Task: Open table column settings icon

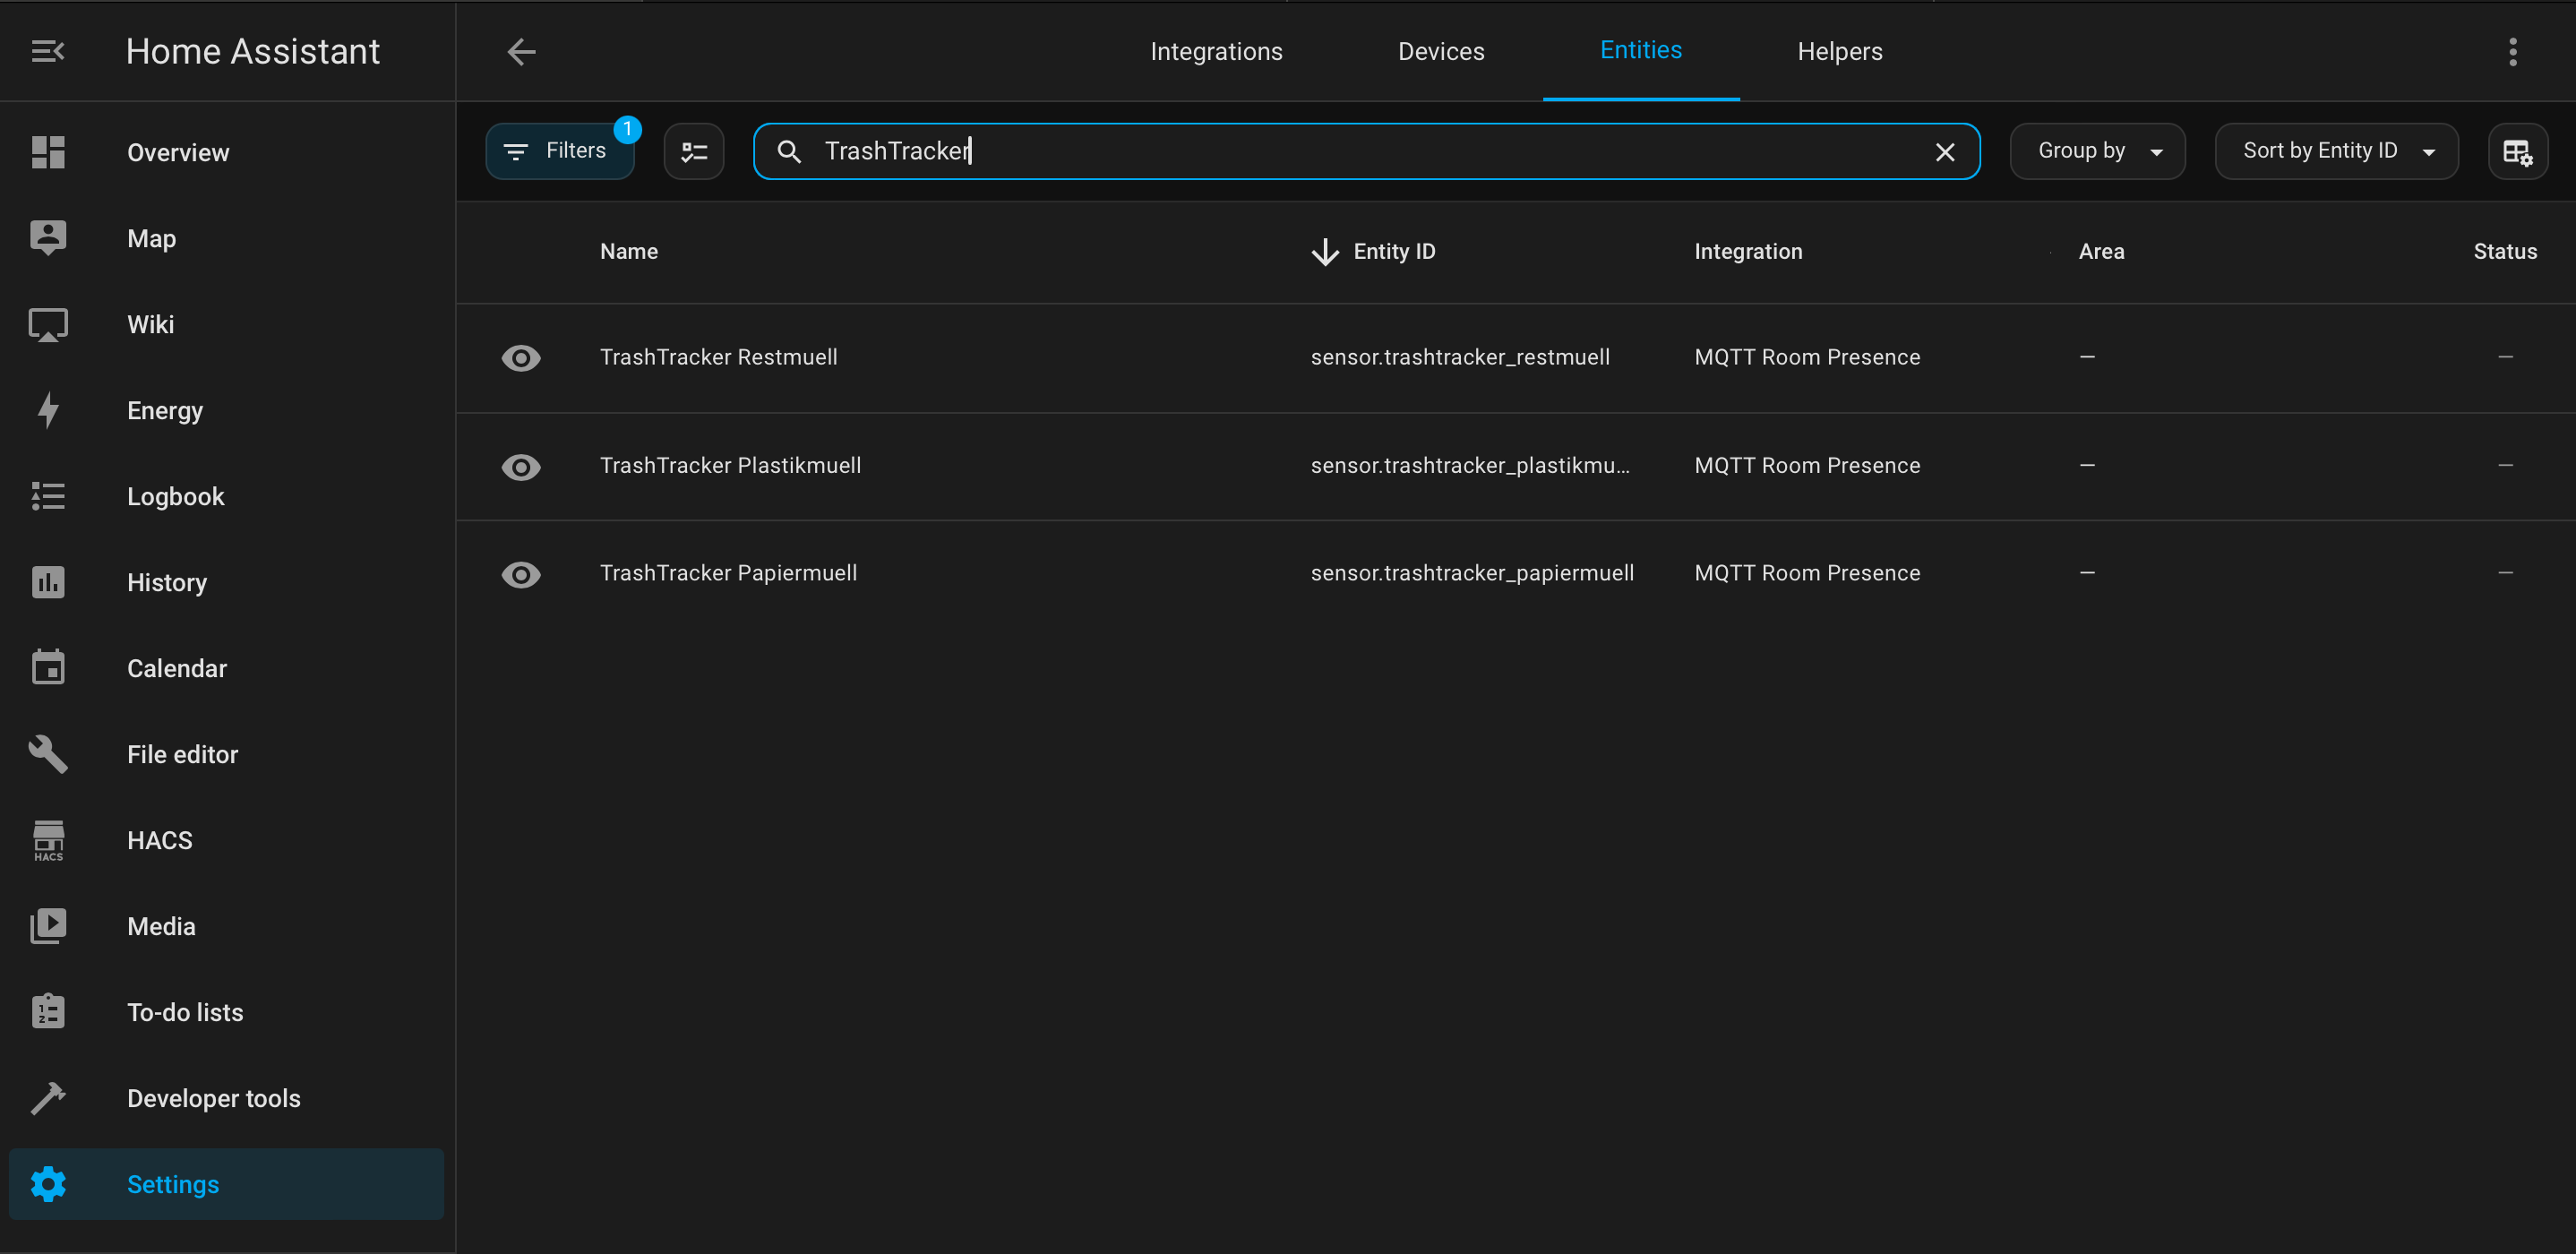Action: tap(2517, 151)
